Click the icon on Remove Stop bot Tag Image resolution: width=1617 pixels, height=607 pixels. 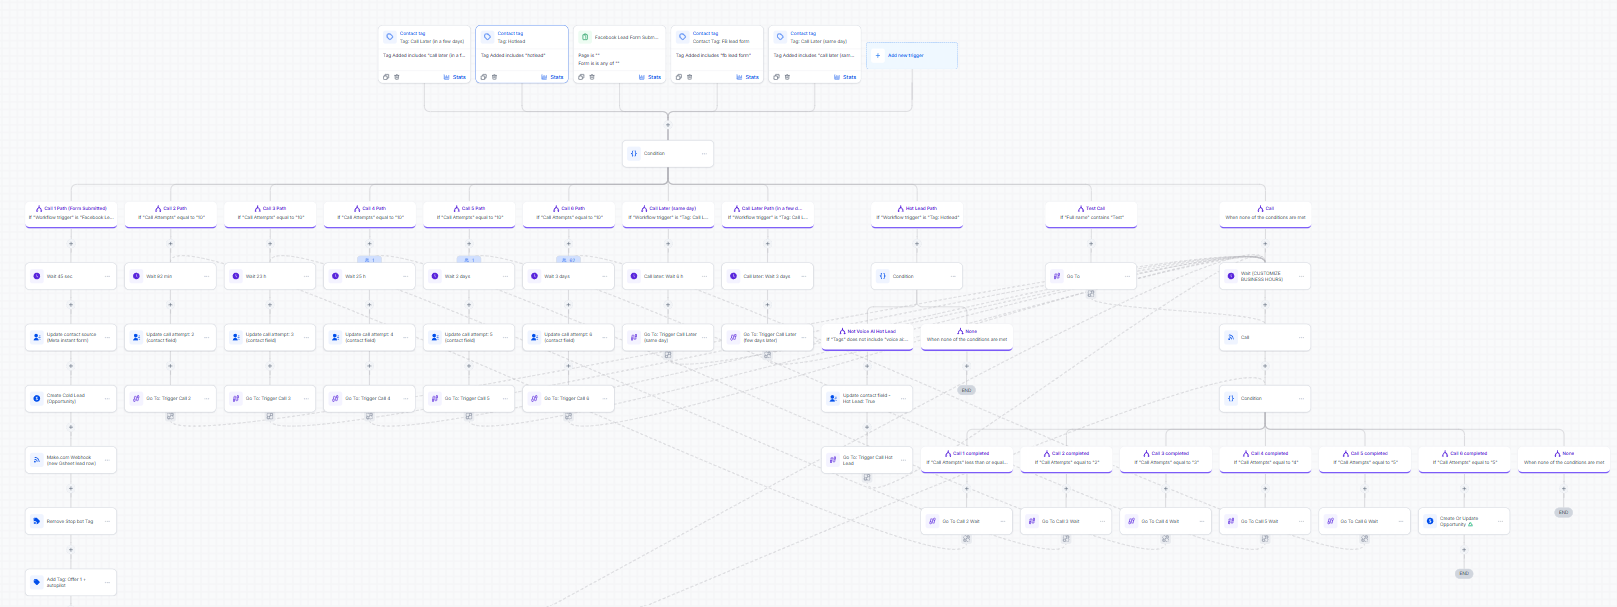(37, 521)
